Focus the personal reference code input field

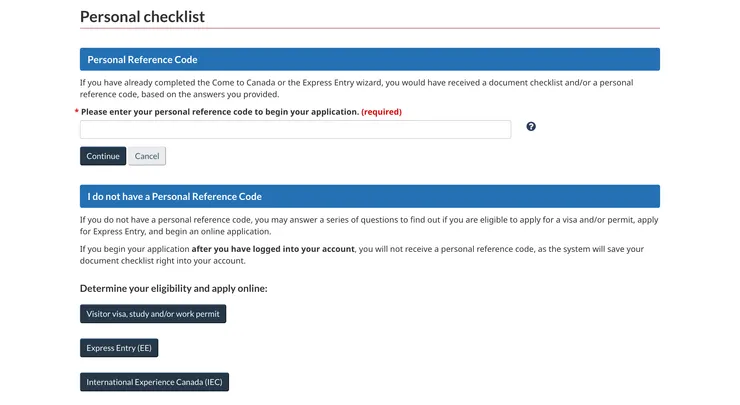(x=295, y=129)
